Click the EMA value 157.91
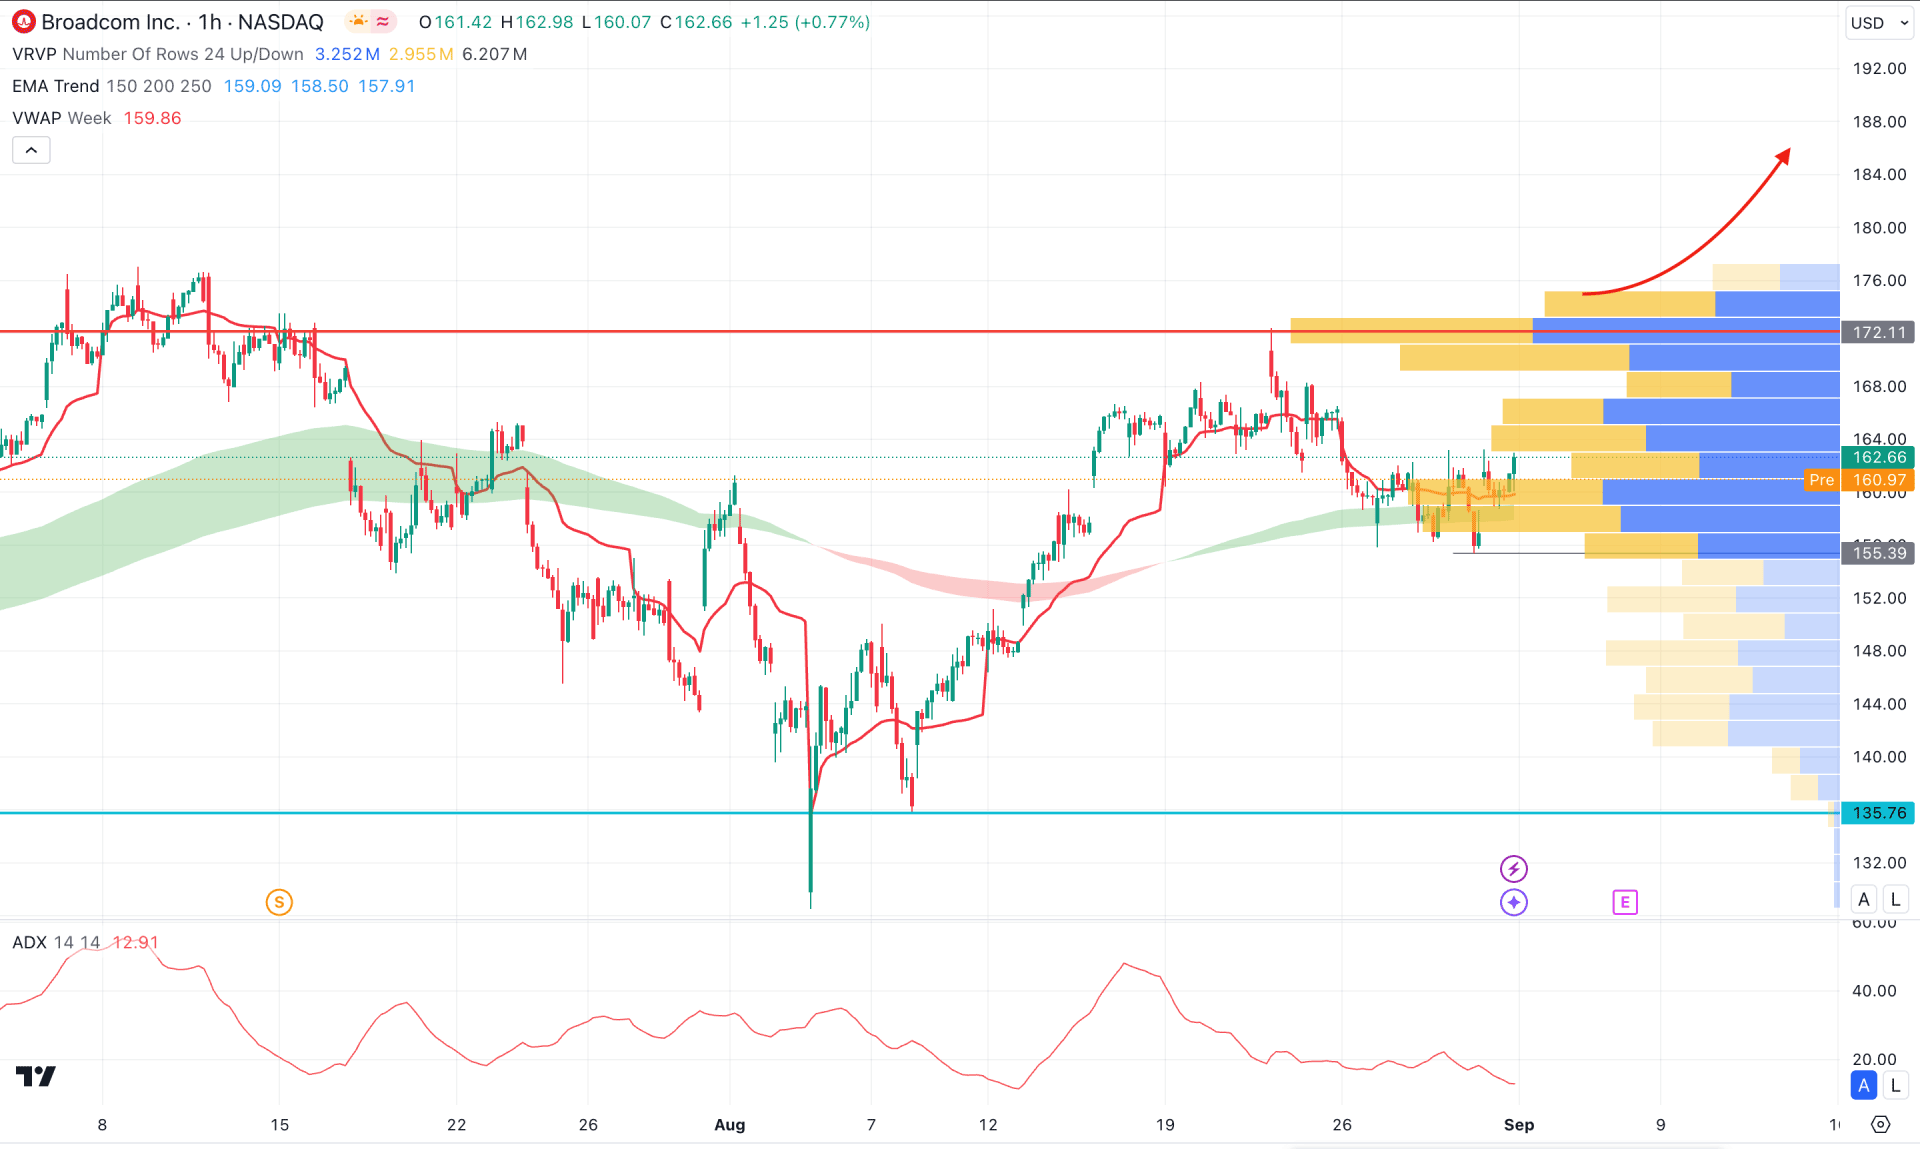 pos(387,86)
